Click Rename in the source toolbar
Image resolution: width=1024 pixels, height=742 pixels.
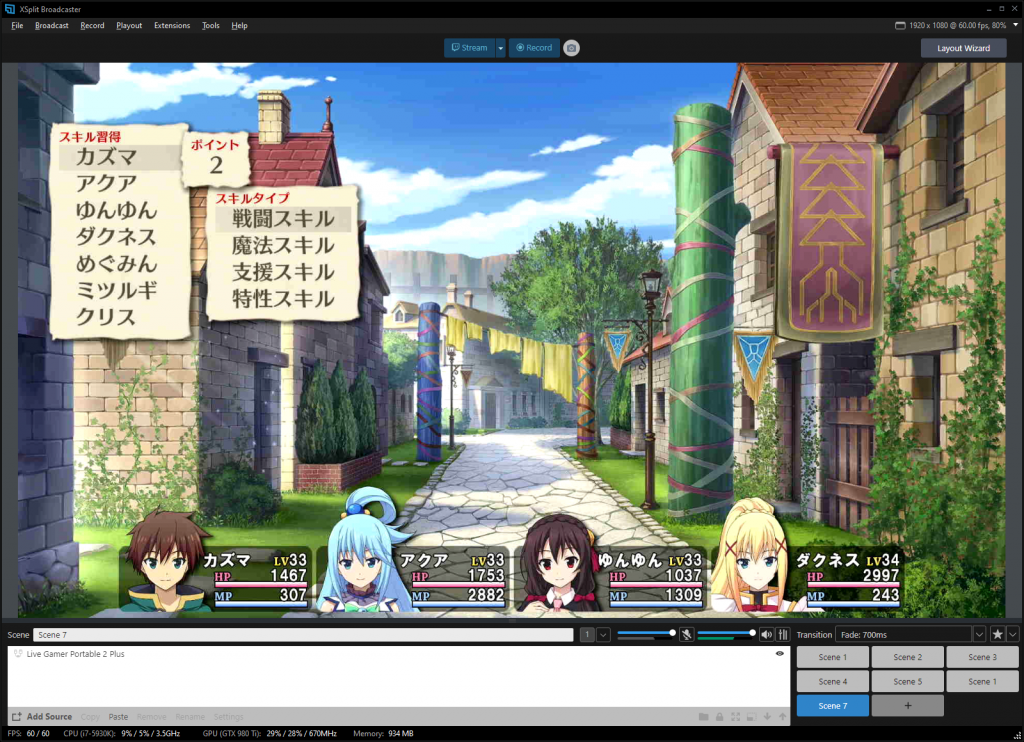(190, 717)
